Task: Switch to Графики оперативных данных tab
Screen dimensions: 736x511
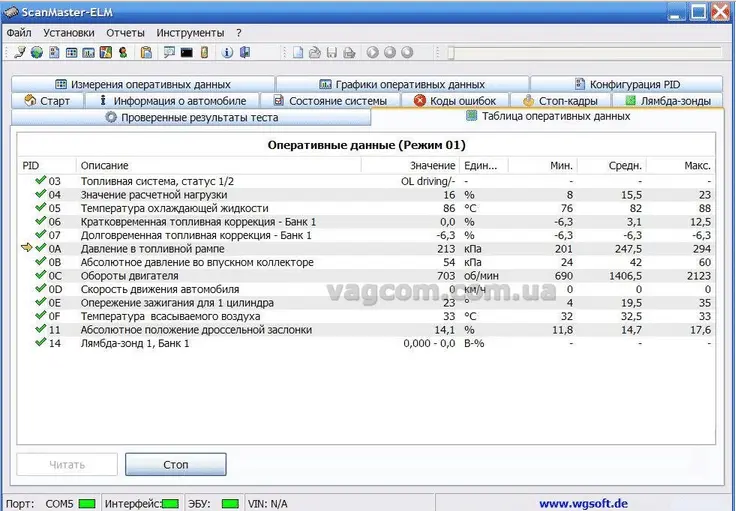Action: [x=402, y=84]
